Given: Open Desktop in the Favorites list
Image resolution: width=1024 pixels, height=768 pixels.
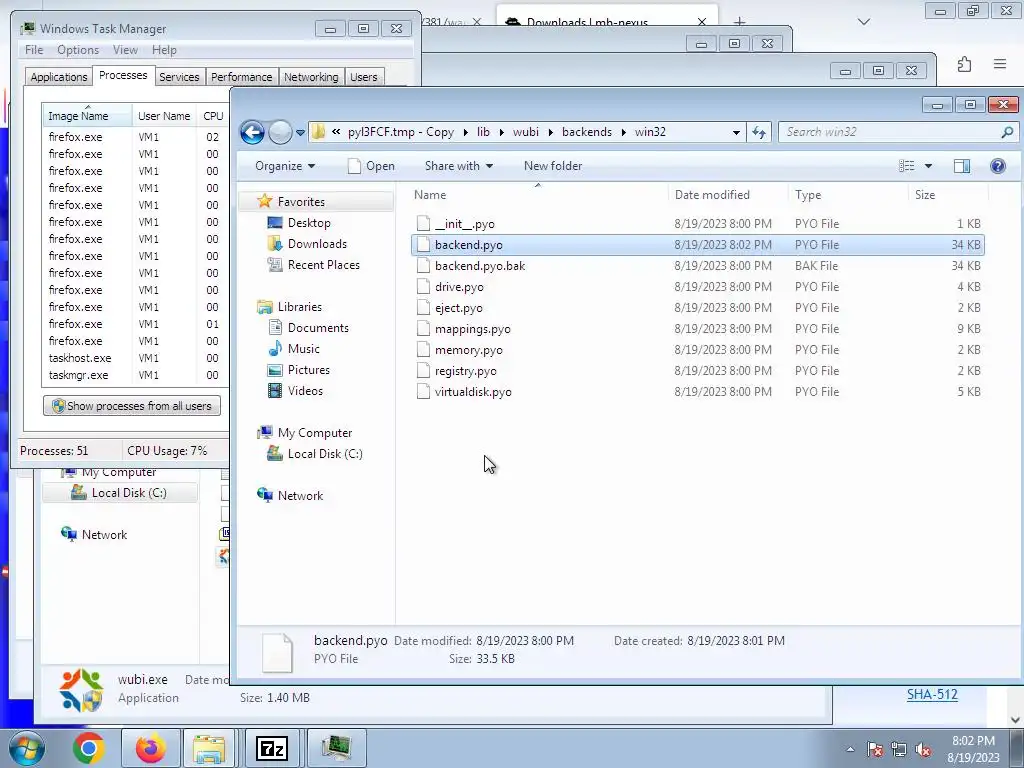Looking at the screenshot, I should [308, 223].
